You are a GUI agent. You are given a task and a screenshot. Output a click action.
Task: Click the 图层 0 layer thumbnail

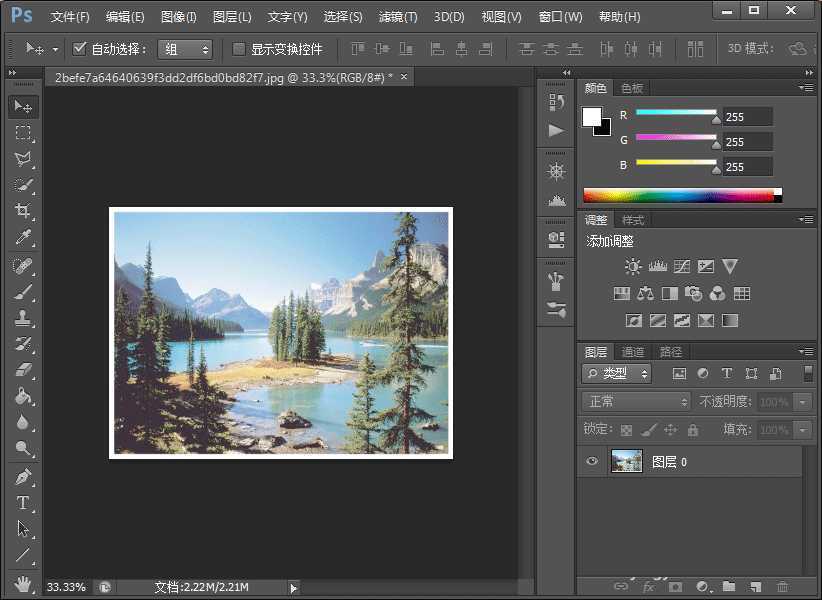click(626, 460)
